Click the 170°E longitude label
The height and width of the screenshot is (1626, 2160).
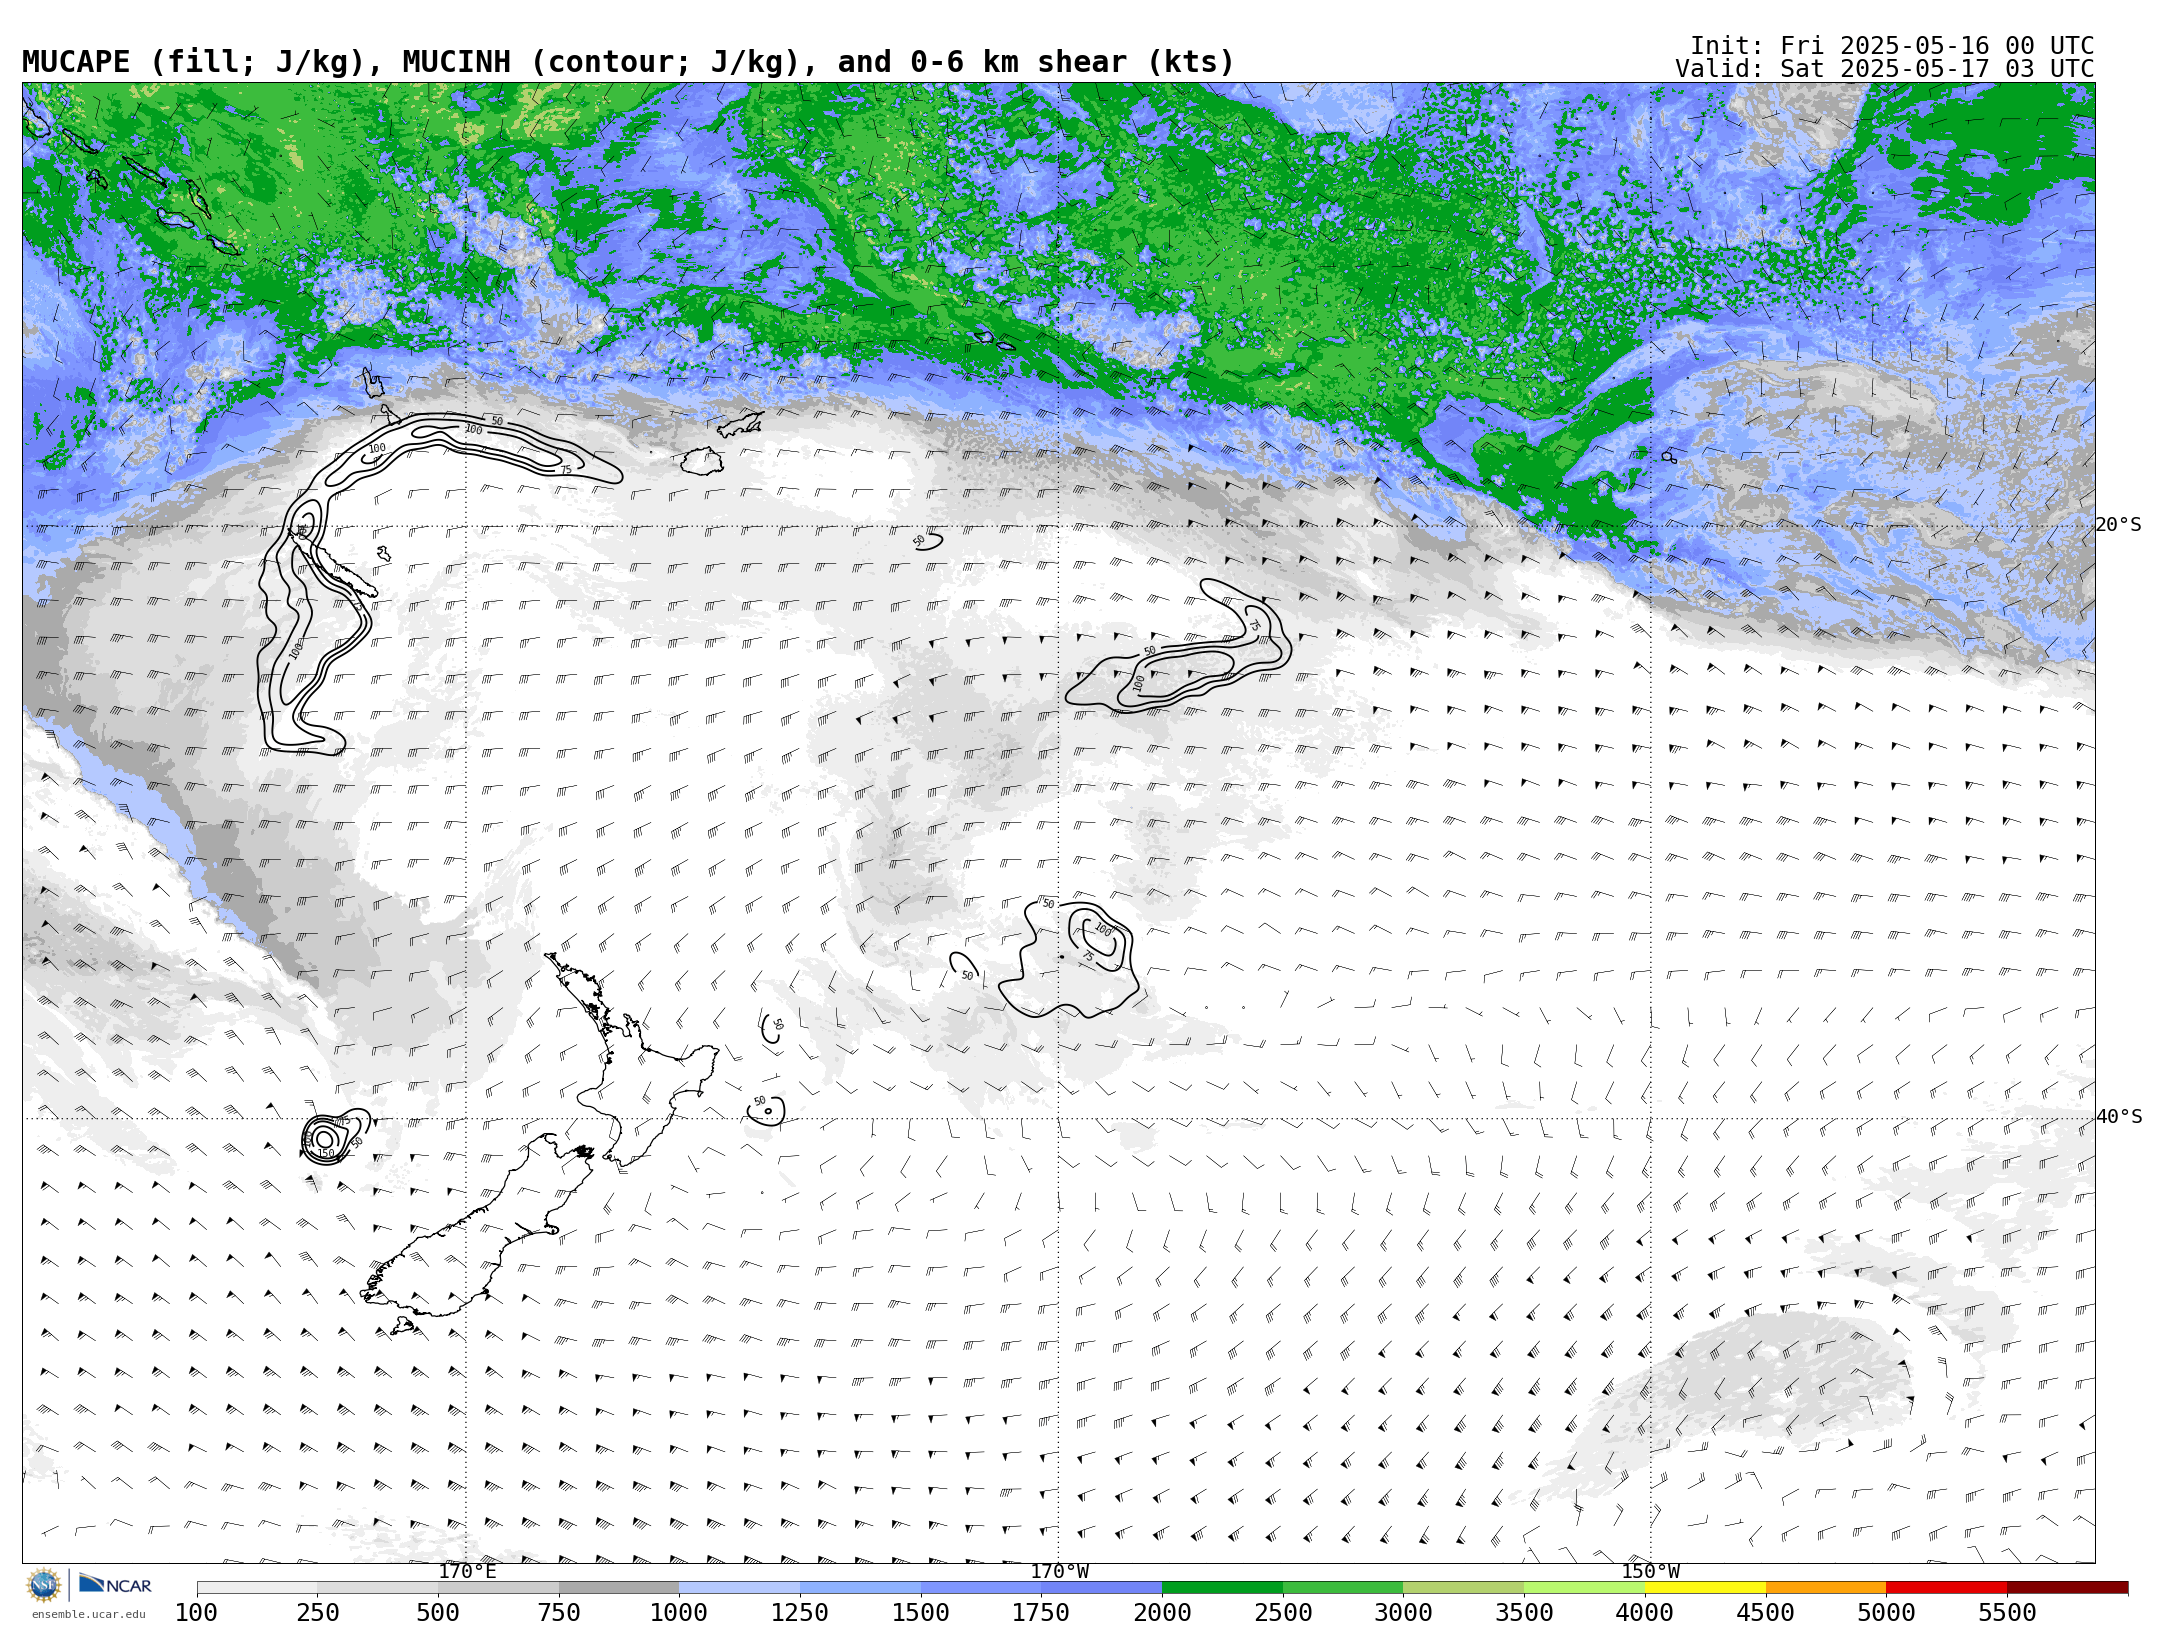[x=467, y=1572]
